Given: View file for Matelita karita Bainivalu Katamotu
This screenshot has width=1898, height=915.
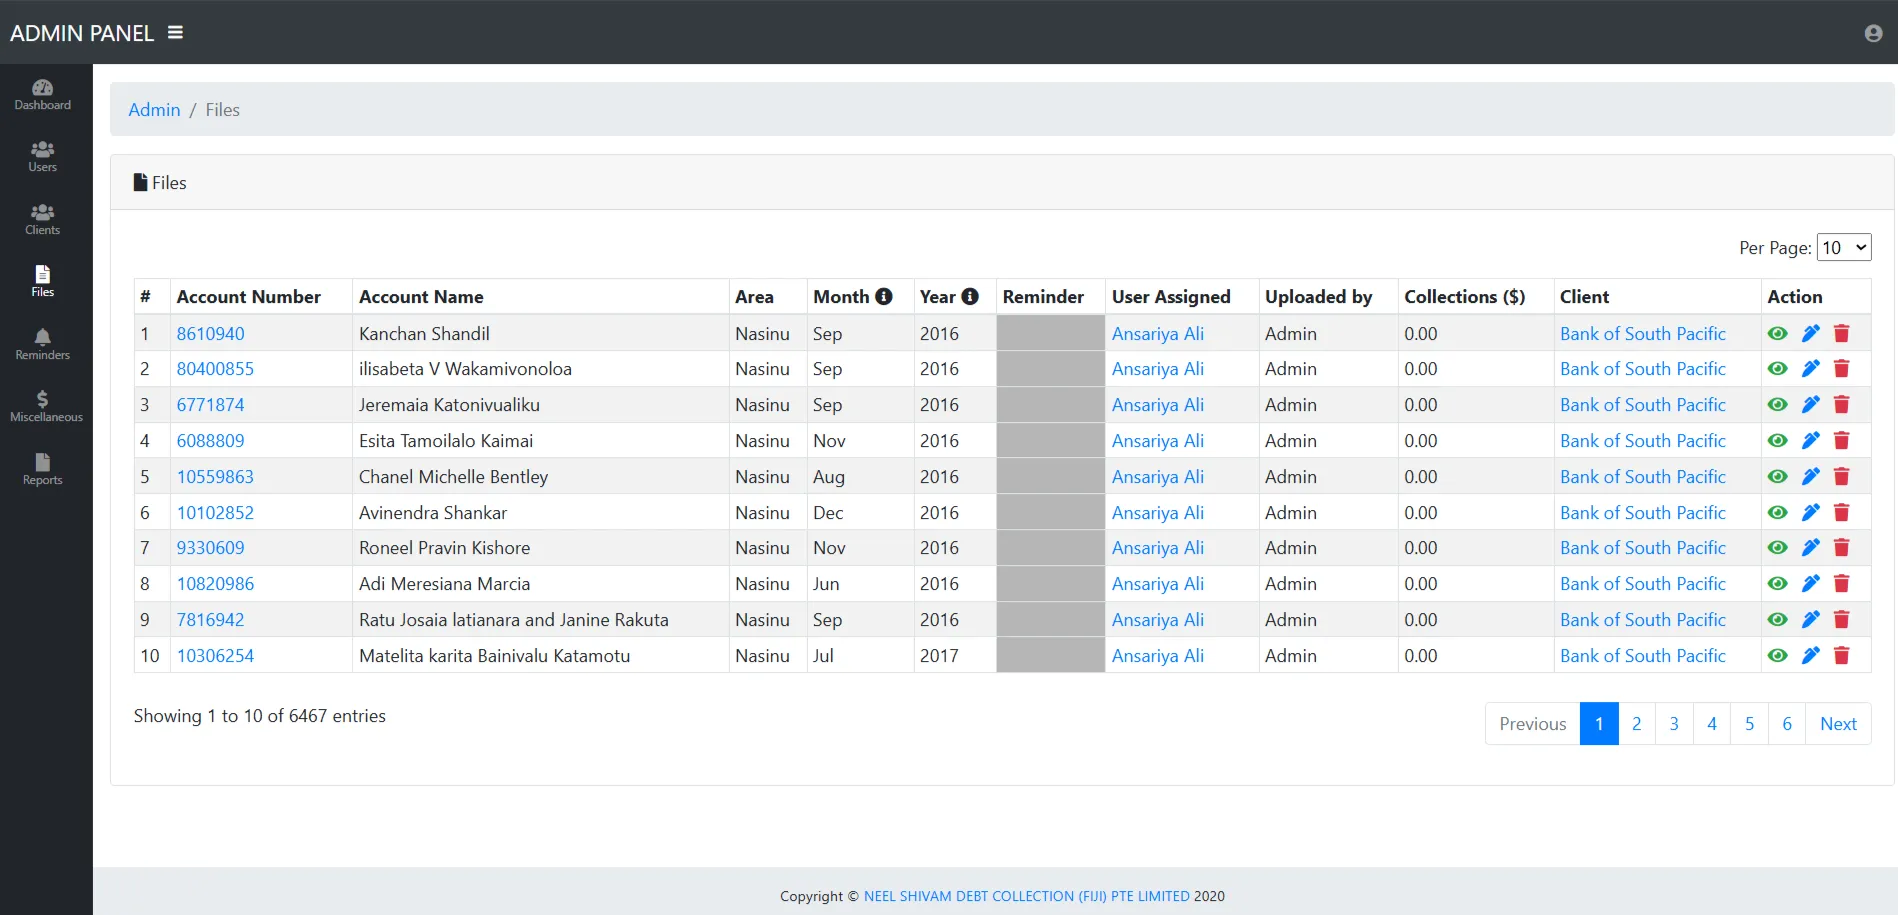Looking at the screenshot, I should click(1777, 656).
